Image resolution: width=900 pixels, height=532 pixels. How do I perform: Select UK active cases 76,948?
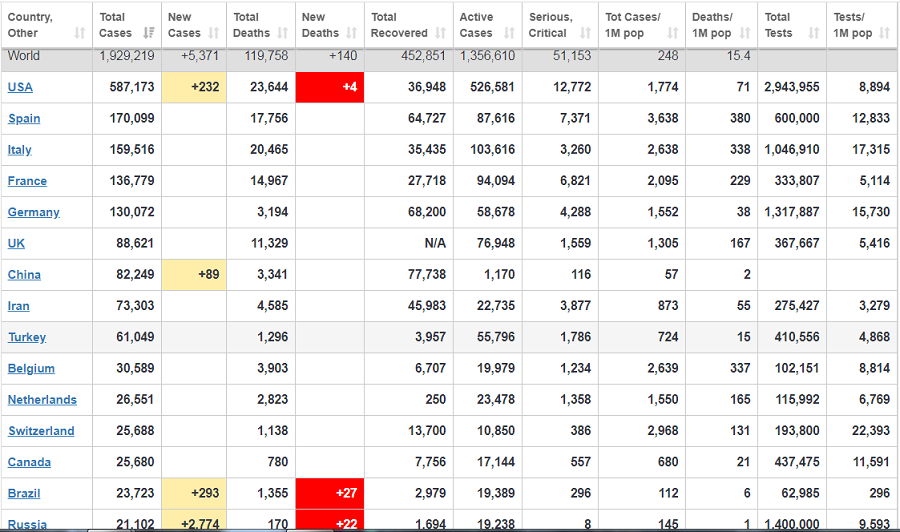click(496, 243)
